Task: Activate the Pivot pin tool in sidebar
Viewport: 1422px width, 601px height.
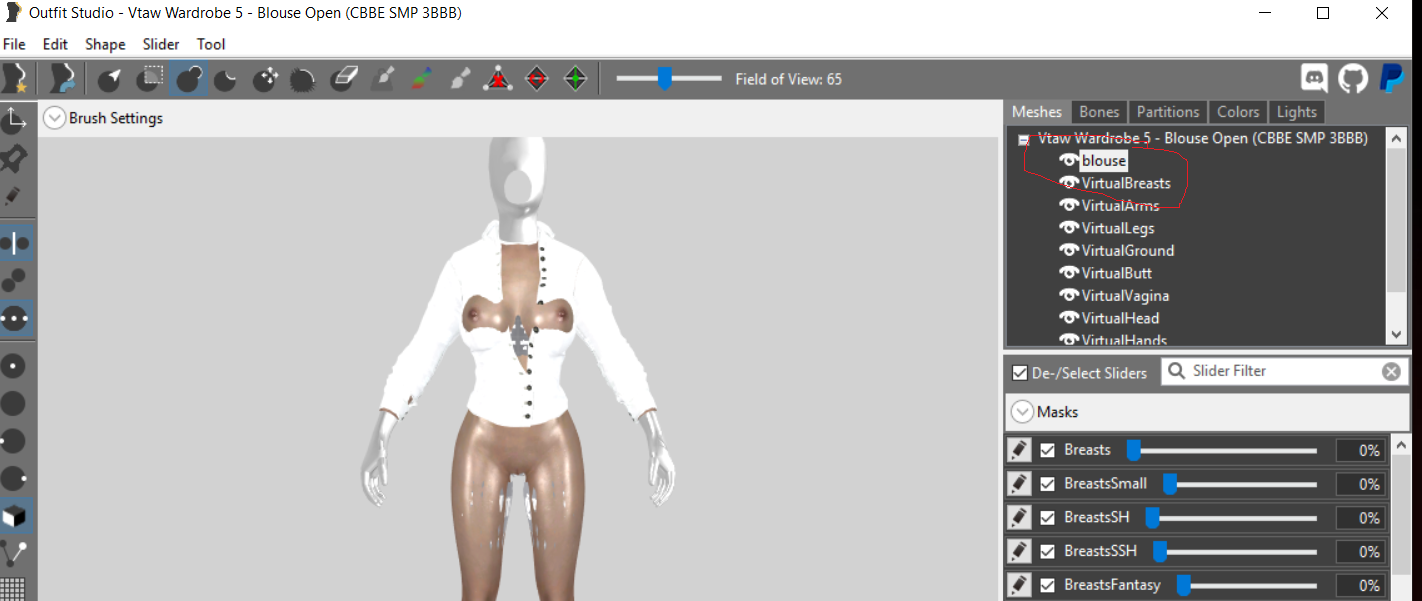Action: coord(14,158)
